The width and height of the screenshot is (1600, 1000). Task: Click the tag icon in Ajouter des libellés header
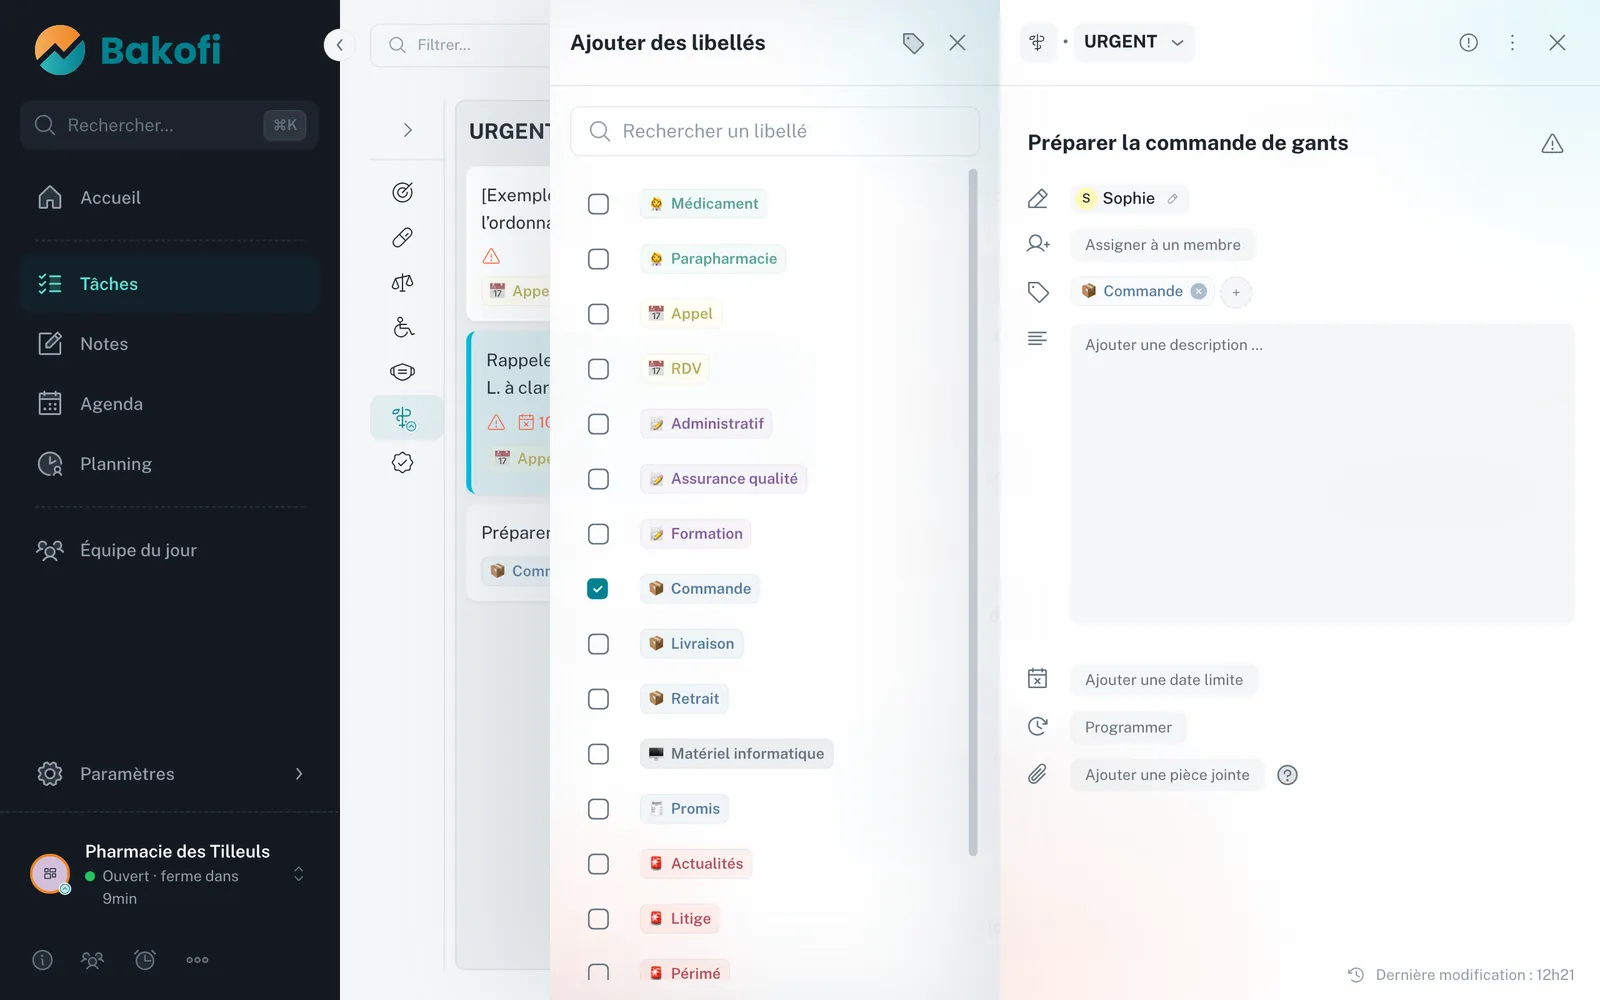pos(913,43)
